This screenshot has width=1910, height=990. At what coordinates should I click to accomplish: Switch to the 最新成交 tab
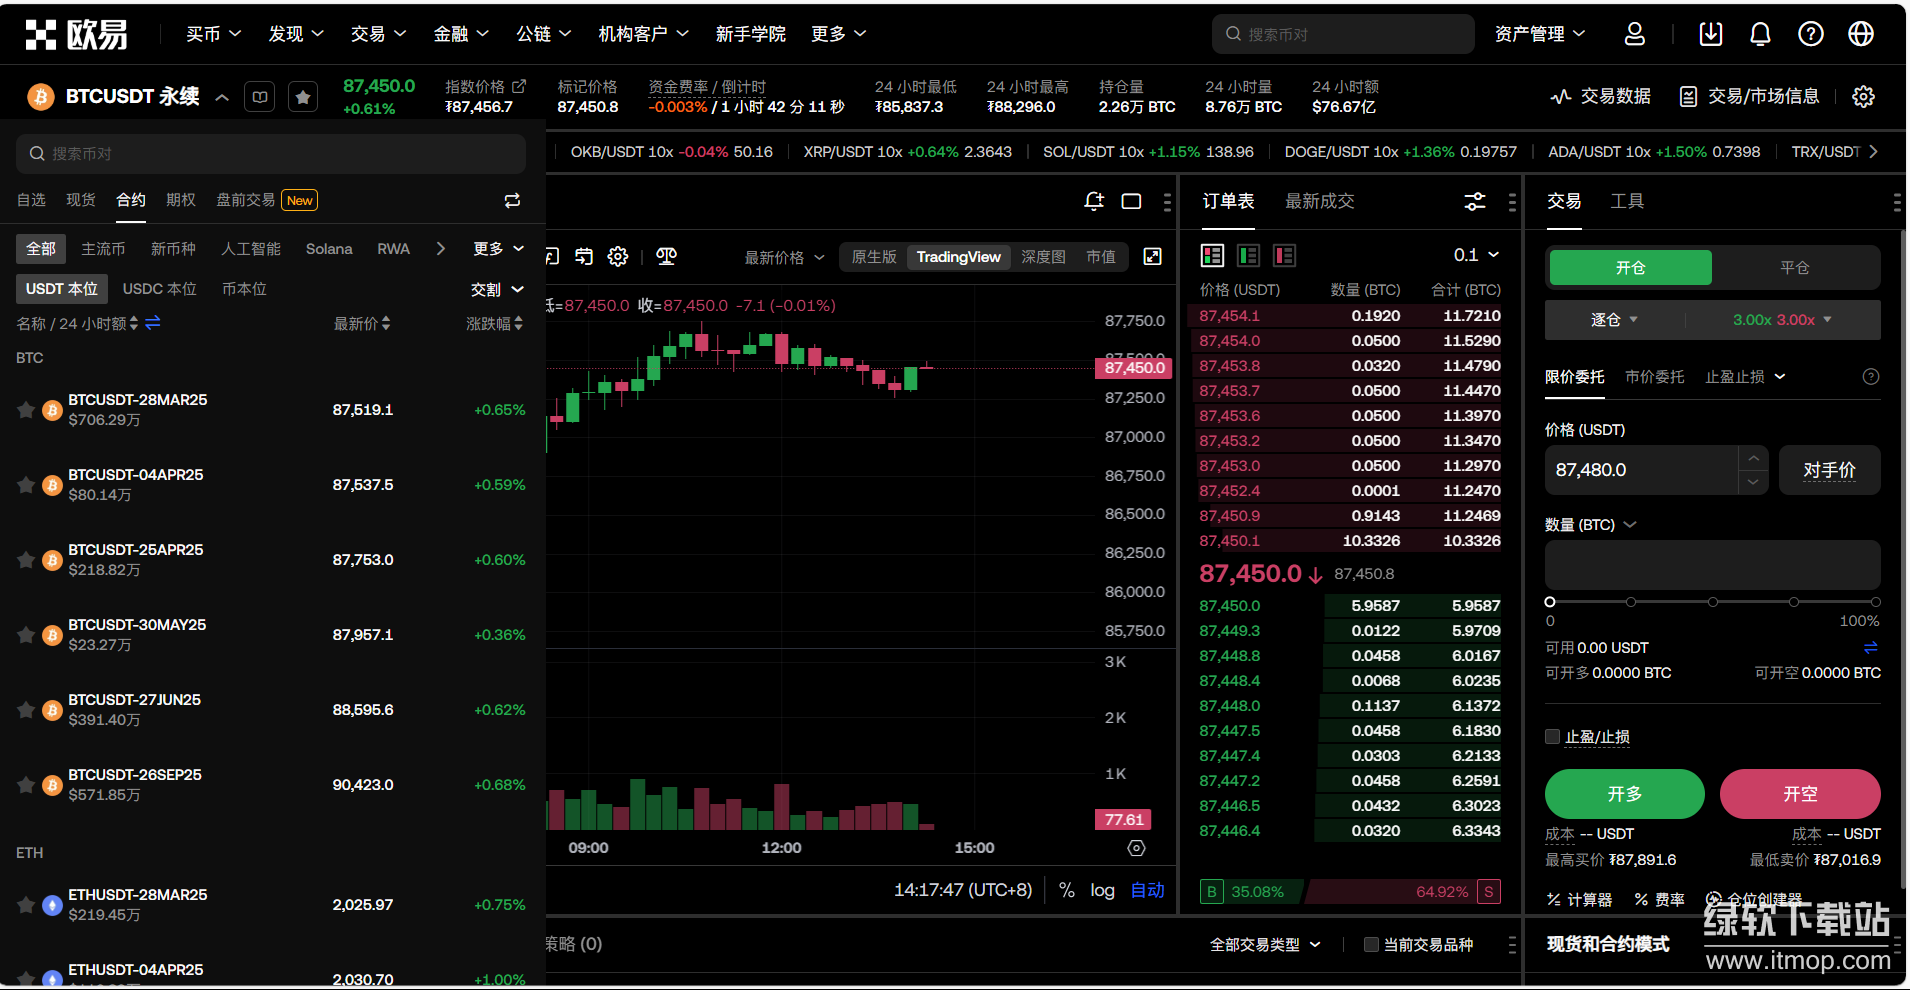[x=1319, y=201]
